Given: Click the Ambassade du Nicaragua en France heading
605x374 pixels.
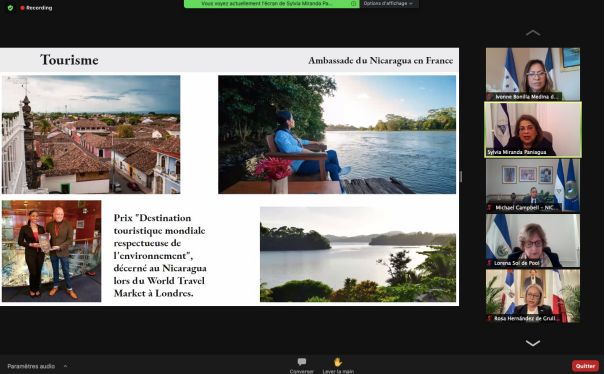Looking at the screenshot, I should (x=380, y=61).
